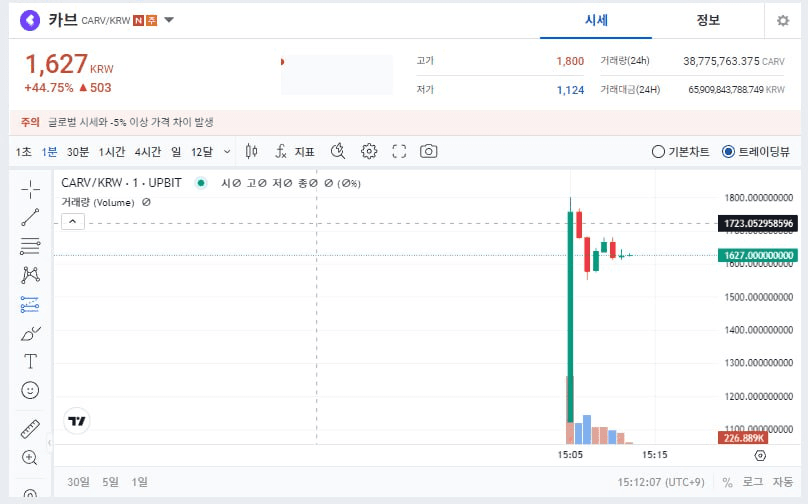The height and width of the screenshot is (504, 808).
Task: Click the +44.75% change value
Action: pos(49,88)
